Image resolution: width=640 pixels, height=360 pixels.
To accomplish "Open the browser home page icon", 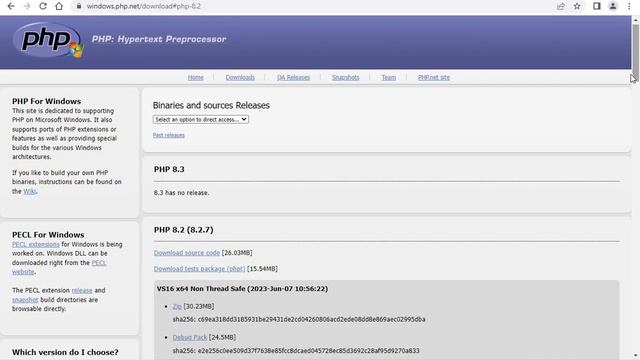I will click(x=59, y=6).
